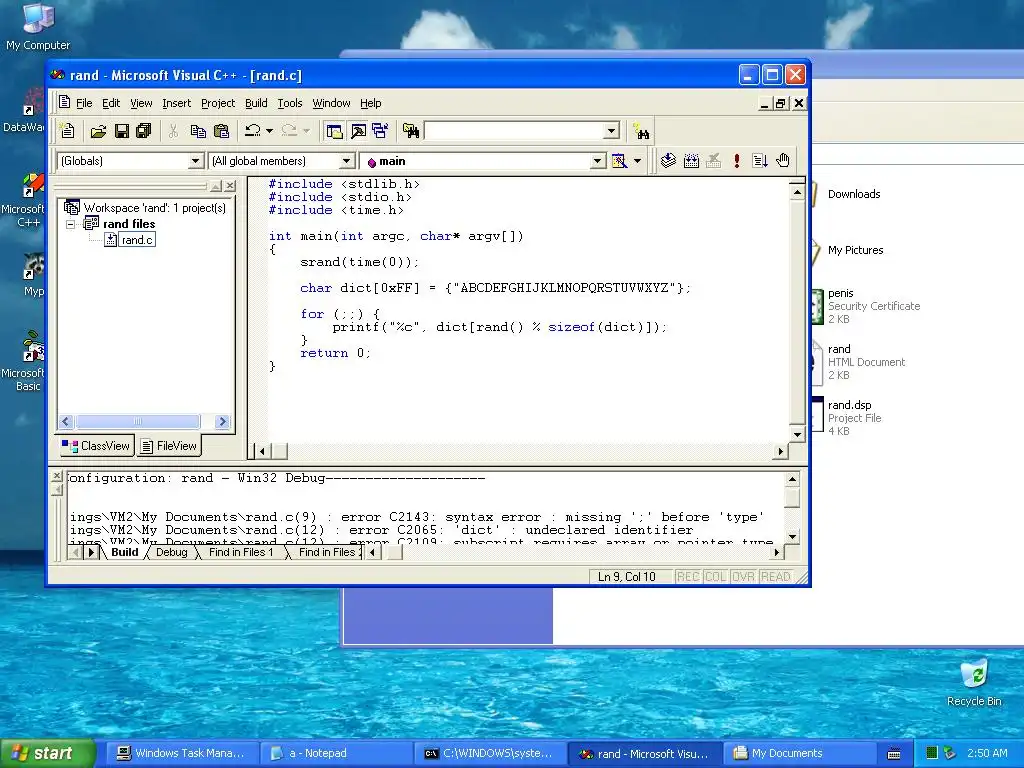Open My Computer desktop icon
The image size is (1024, 768).
click(38, 27)
